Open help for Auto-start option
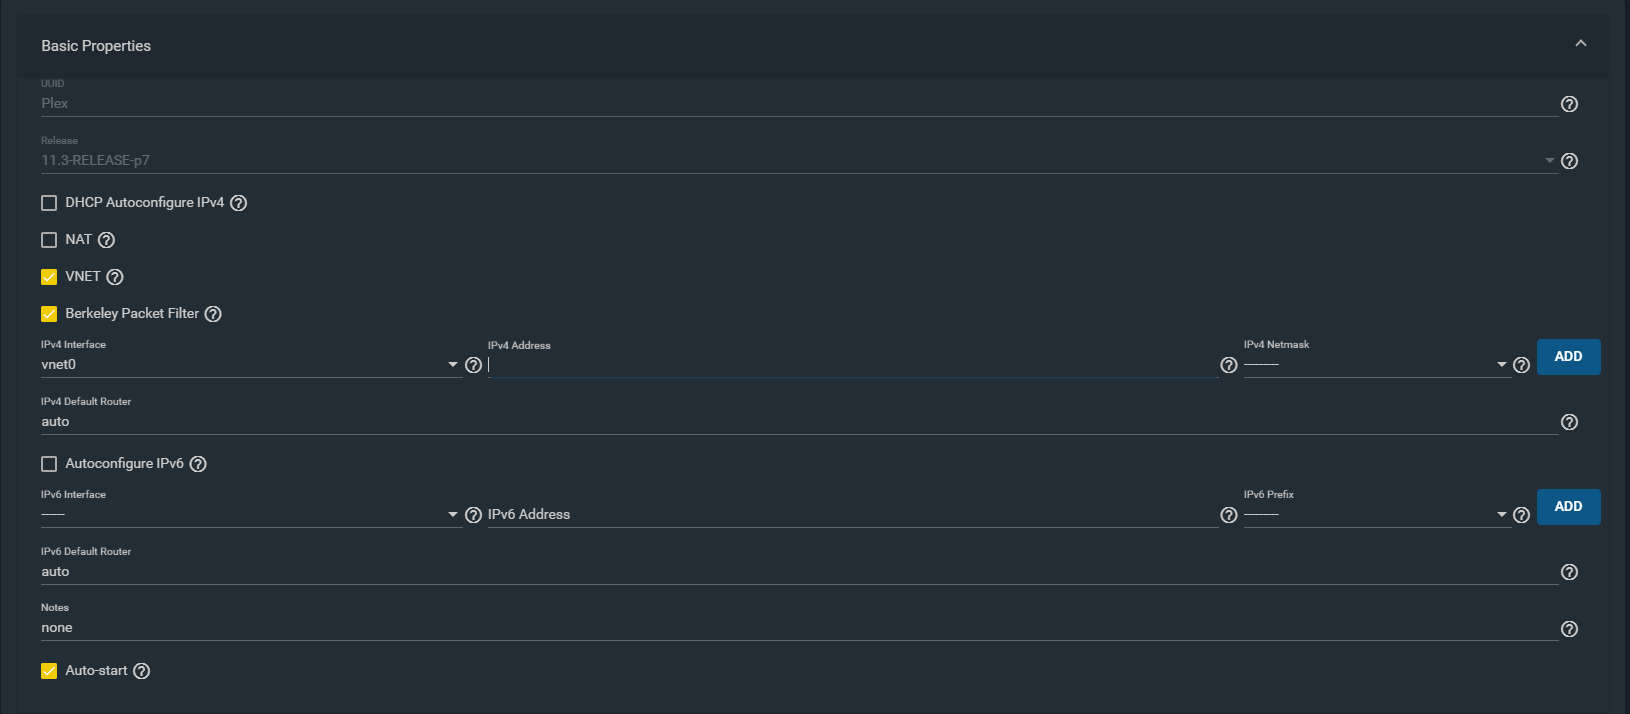This screenshot has height=714, width=1630. tap(142, 671)
